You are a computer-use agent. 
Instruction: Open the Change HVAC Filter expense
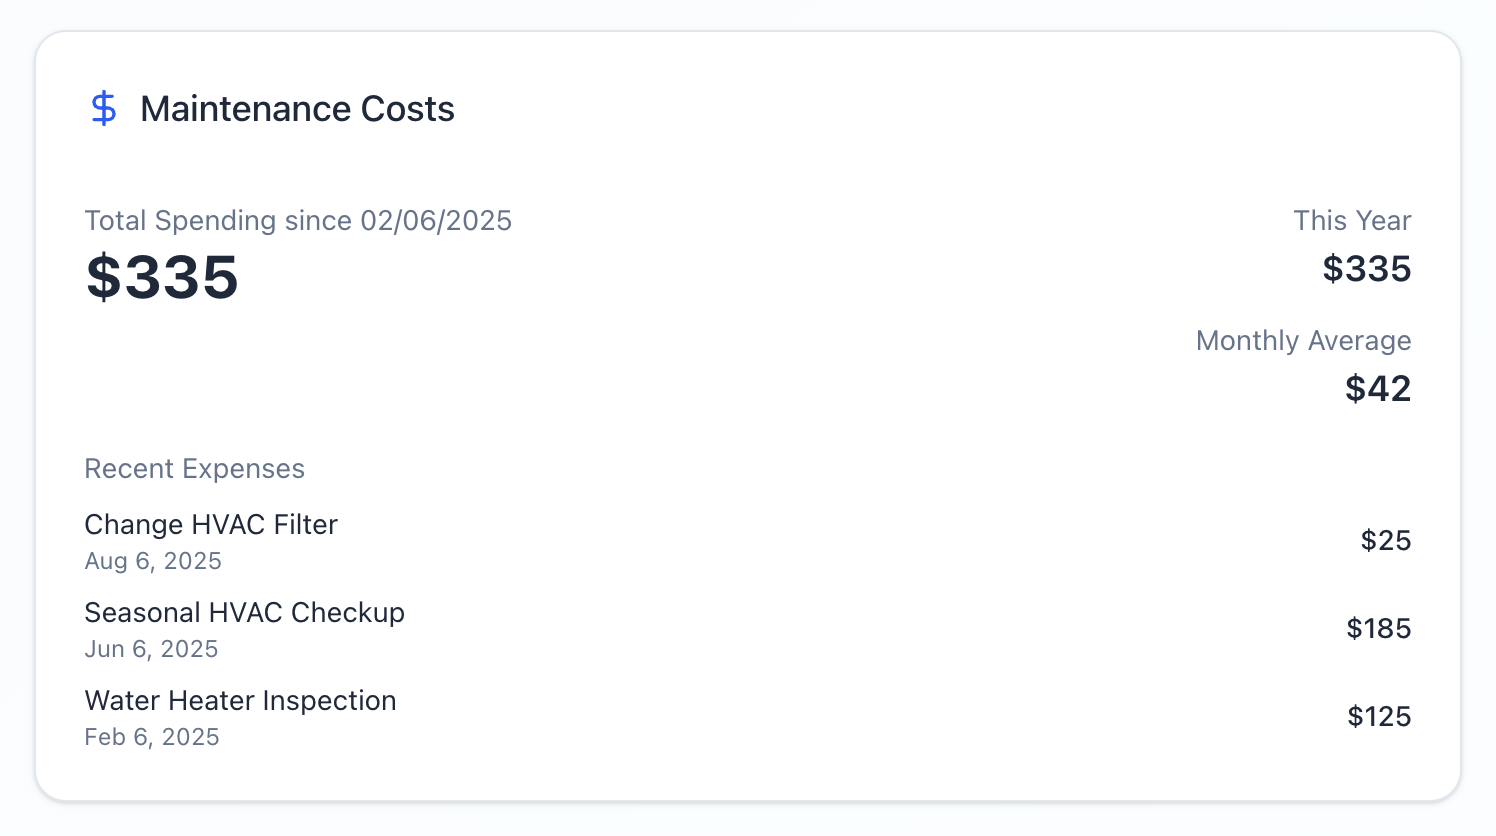pos(211,524)
